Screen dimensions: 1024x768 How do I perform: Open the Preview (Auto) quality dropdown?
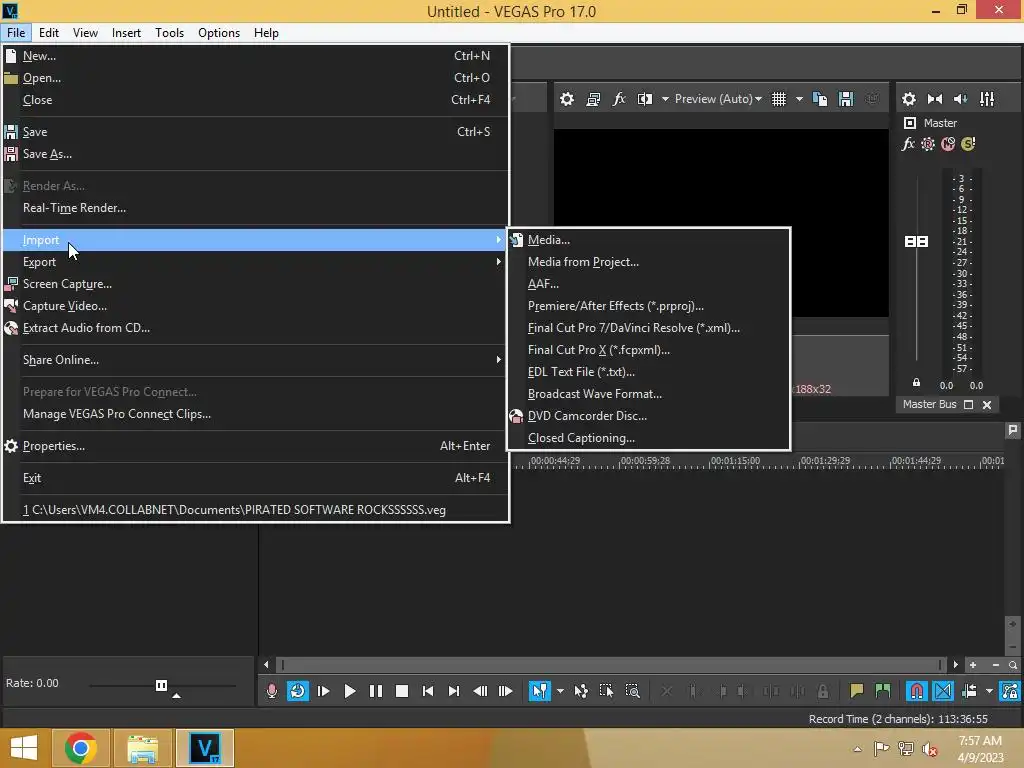click(718, 99)
